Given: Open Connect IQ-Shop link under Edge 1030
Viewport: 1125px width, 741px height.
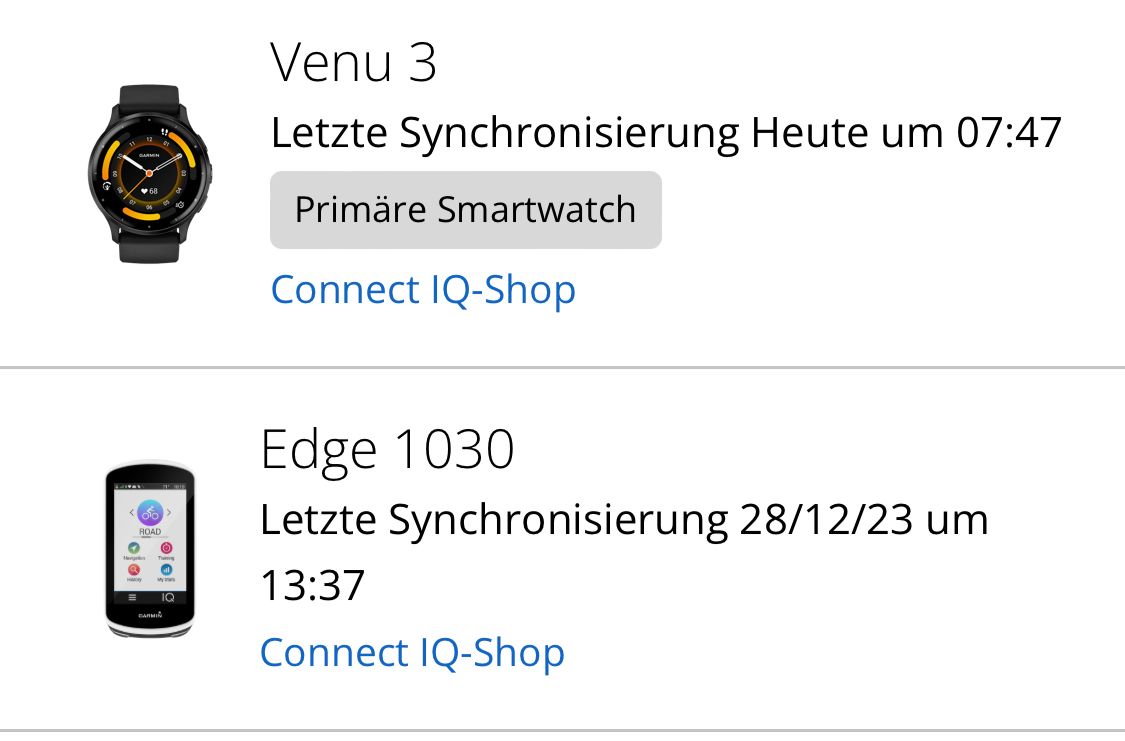Looking at the screenshot, I should pyautogui.click(x=412, y=653).
